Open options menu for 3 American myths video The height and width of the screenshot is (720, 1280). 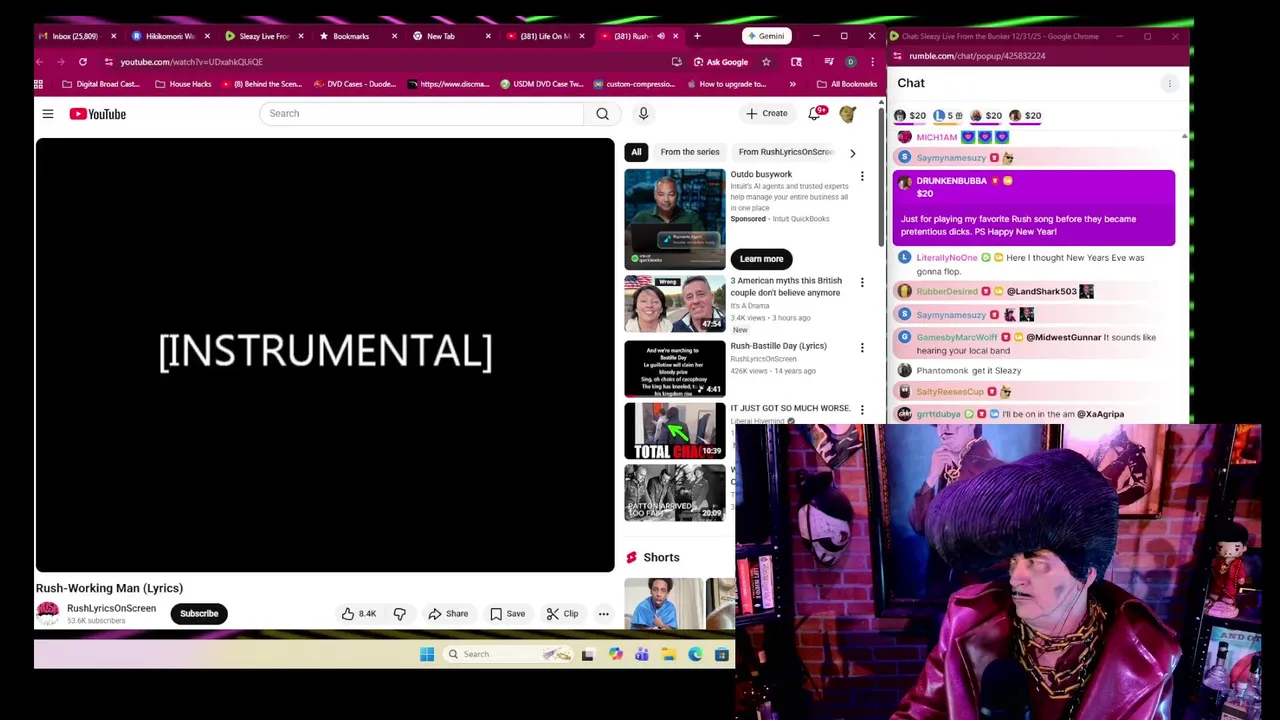862,283
